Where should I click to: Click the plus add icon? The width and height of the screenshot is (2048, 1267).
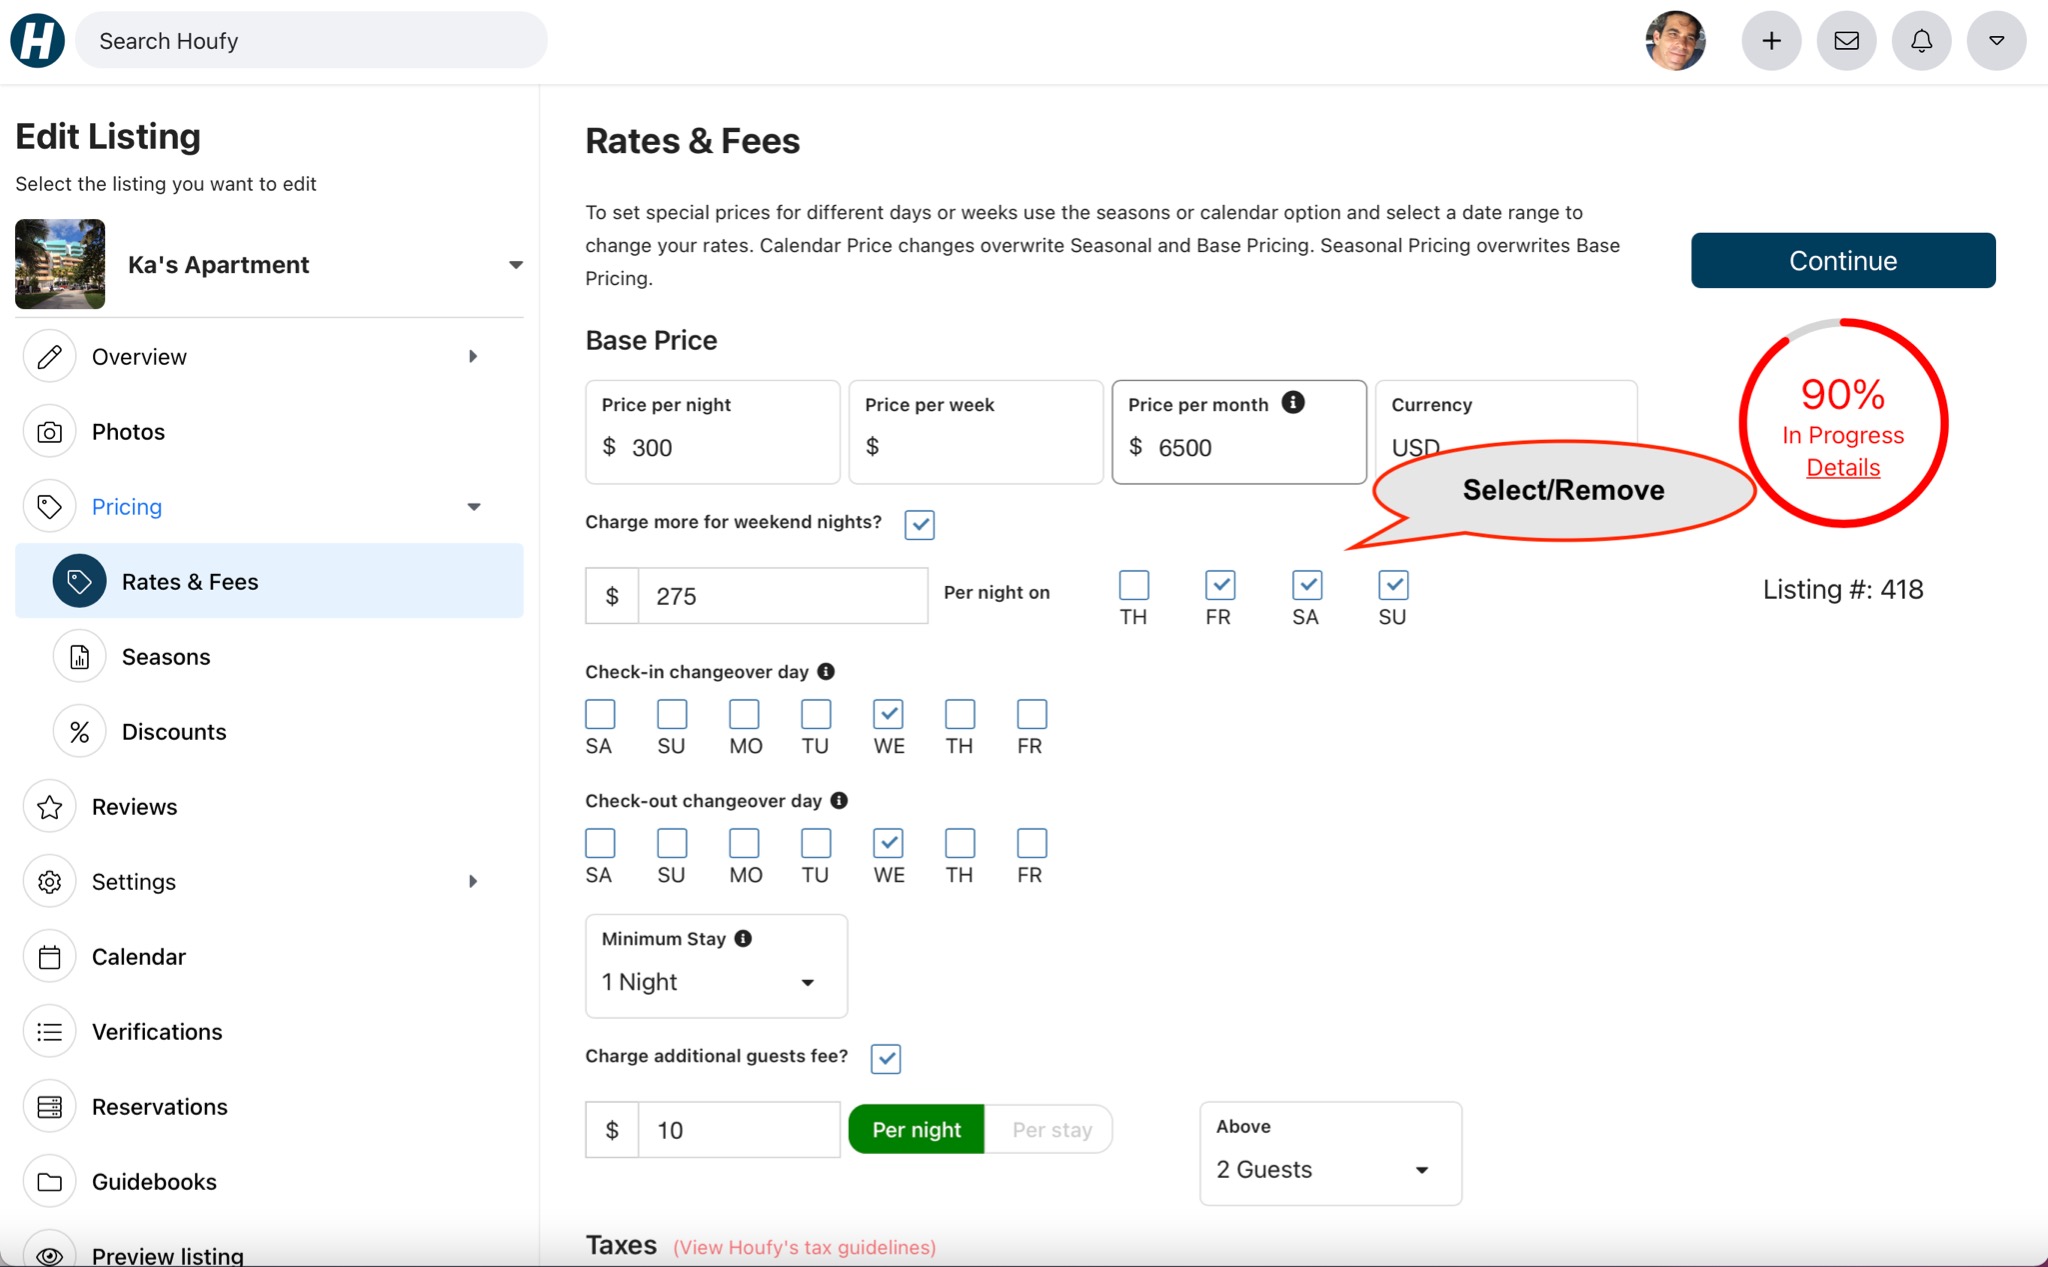click(1771, 41)
